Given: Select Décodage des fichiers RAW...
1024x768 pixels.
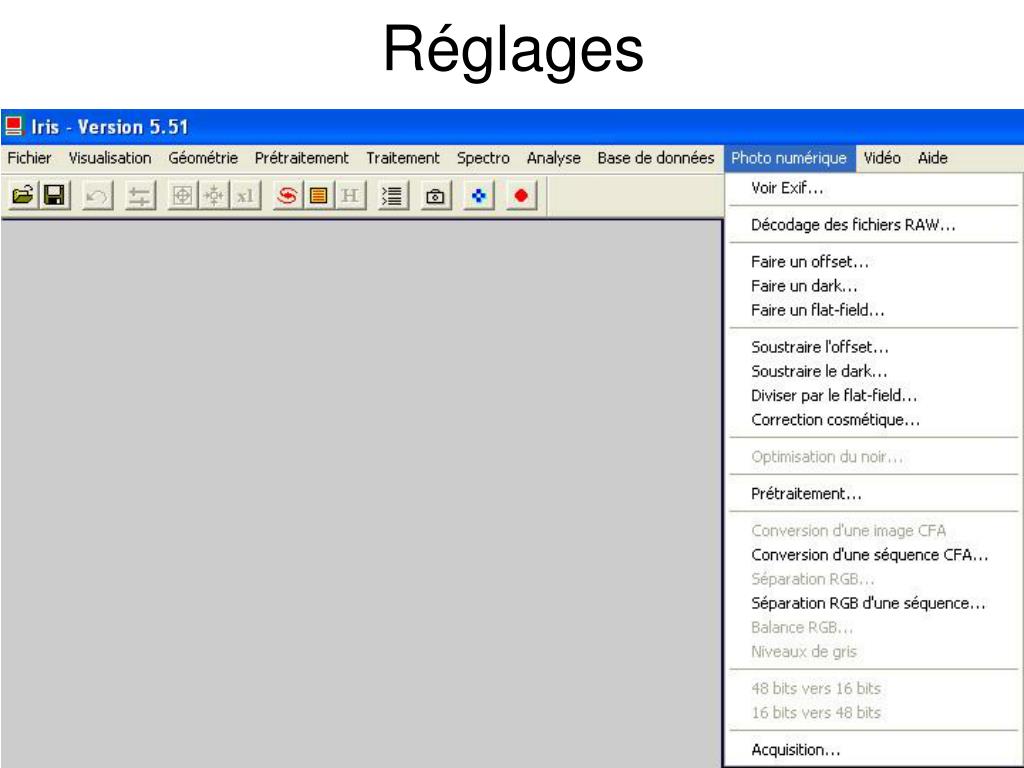Looking at the screenshot, I should pyautogui.click(x=873, y=225).
